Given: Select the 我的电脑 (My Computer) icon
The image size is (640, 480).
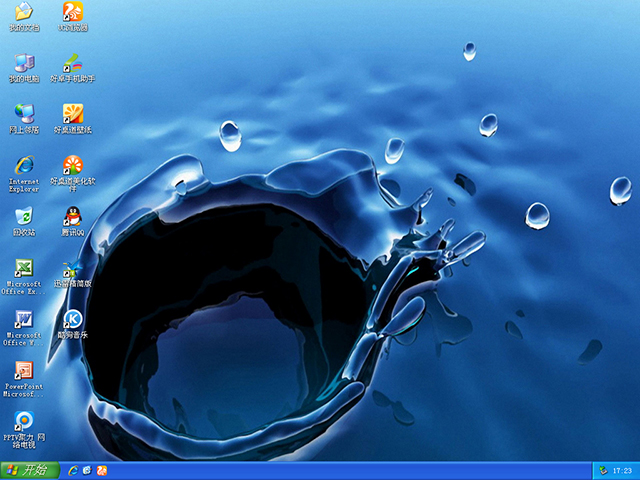Looking at the screenshot, I should [23, 63].
